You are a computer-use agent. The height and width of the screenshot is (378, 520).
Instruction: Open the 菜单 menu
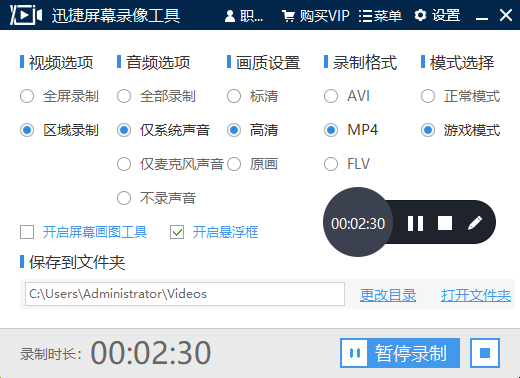[x=380, y=16]
